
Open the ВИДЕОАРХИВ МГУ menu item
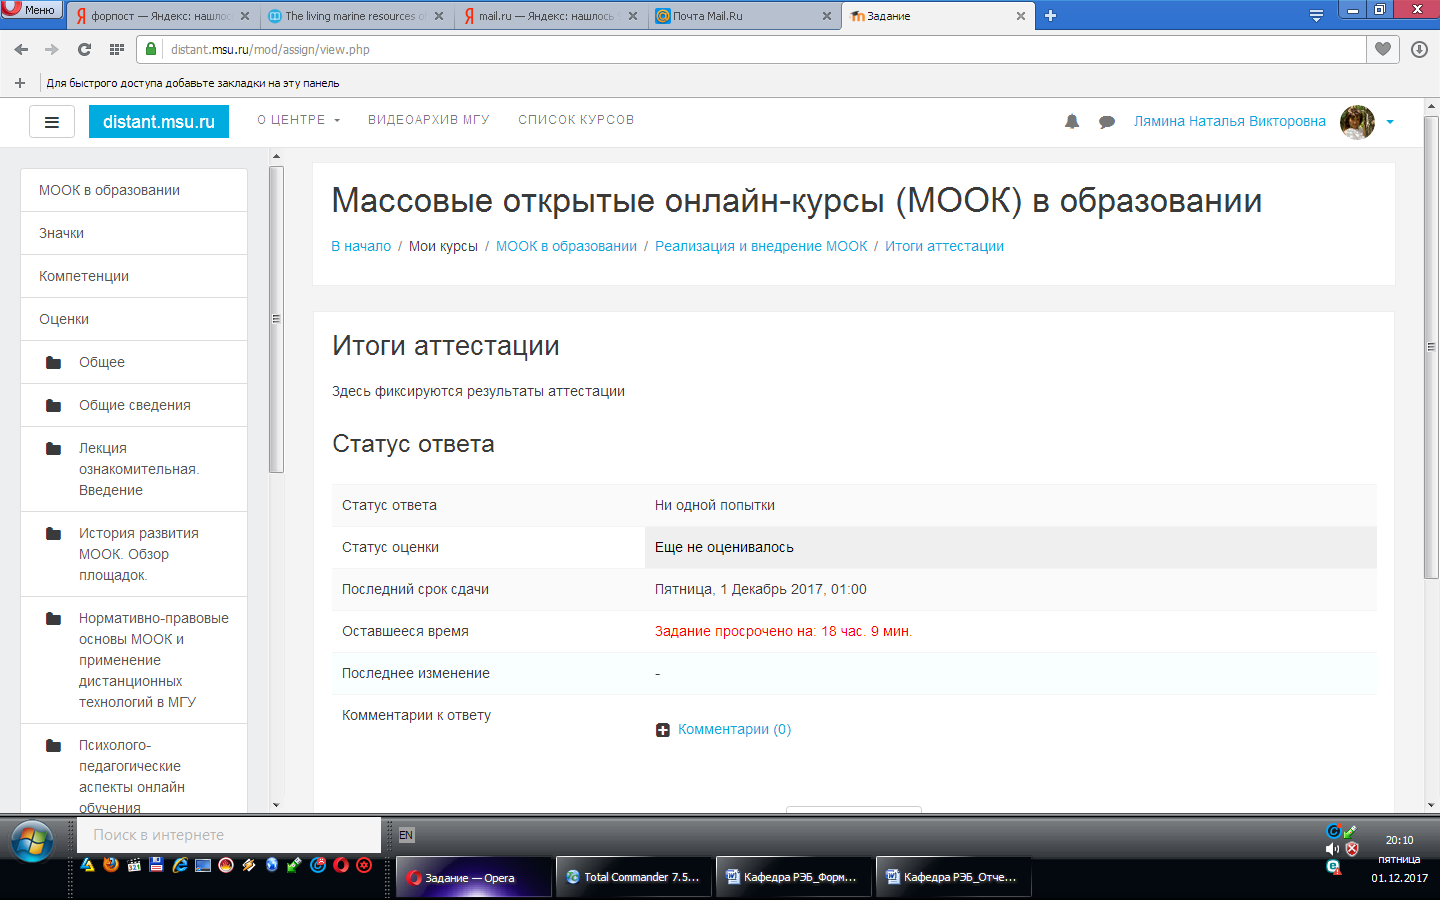(x=428, y=120)
